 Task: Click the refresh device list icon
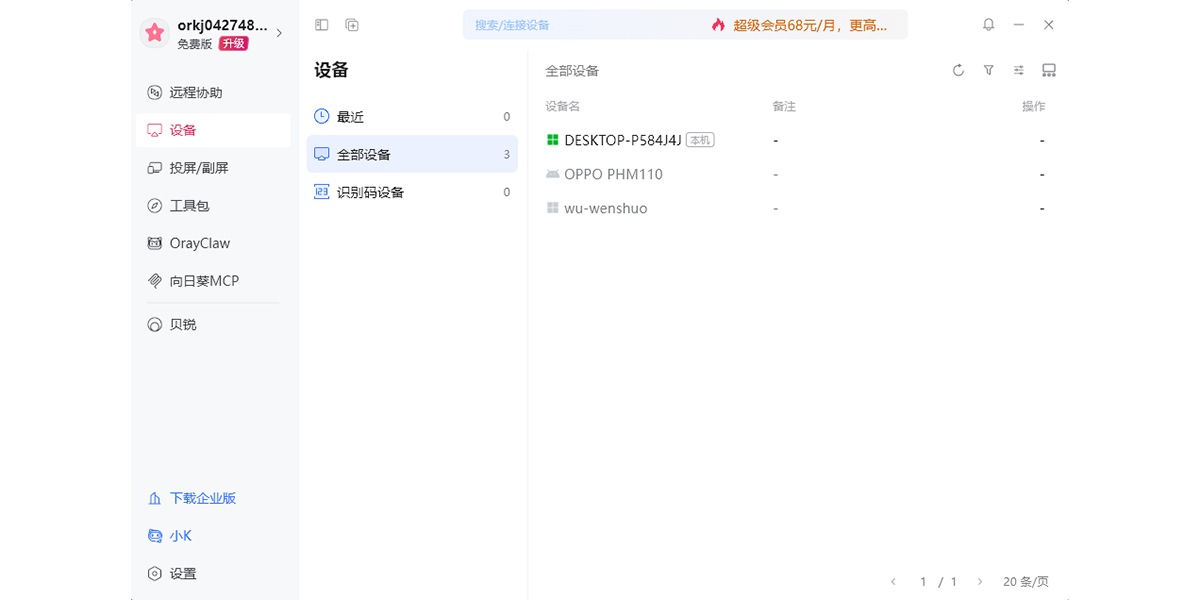click(x=958, y=70)
